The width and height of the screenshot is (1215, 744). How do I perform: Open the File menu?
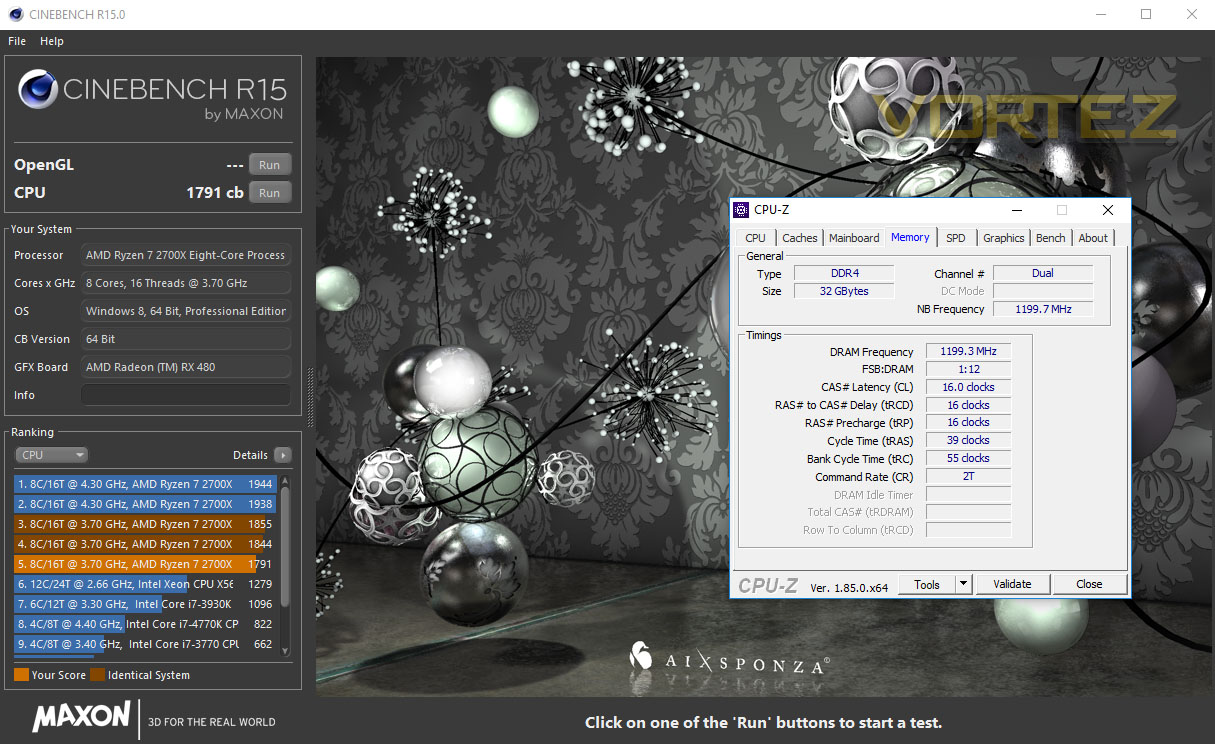coord(17,41)
